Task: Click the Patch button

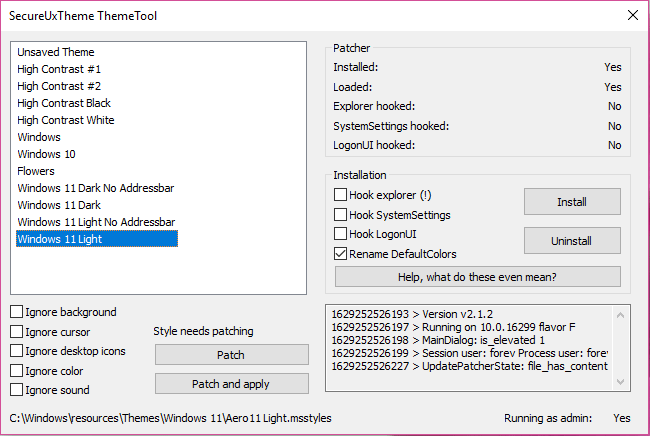Action: coord(232,355)
